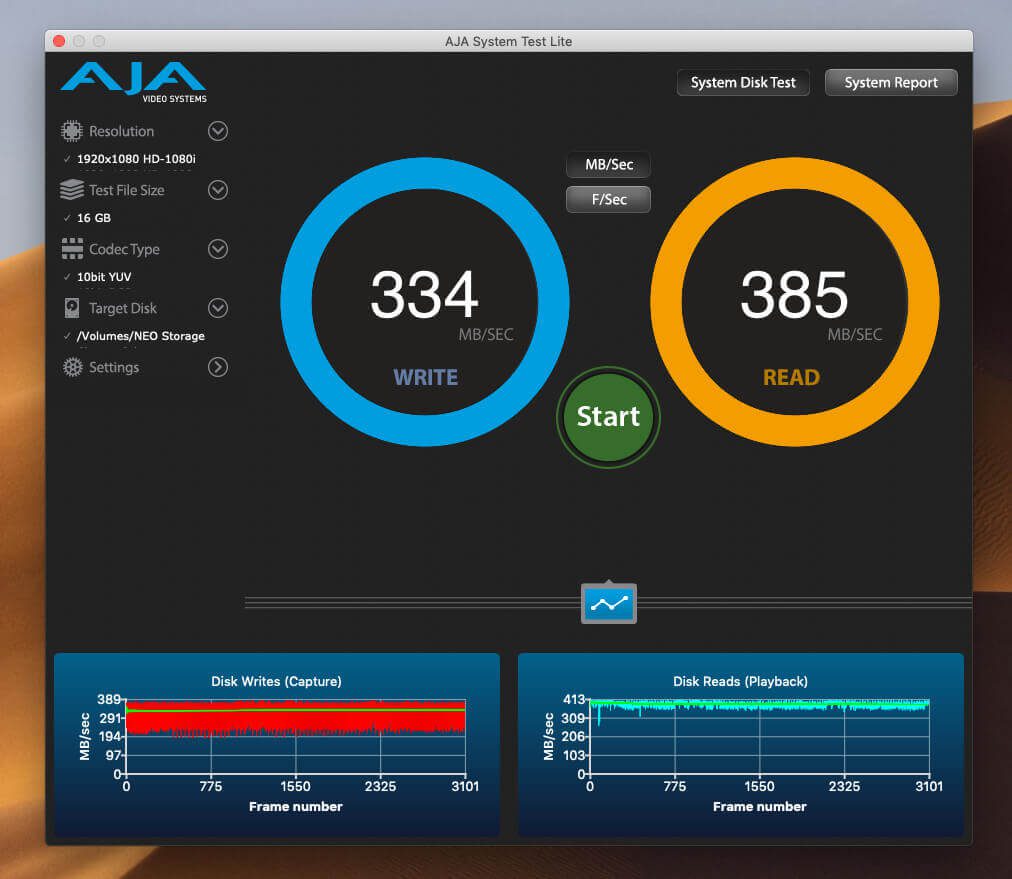Click the Codec Type film icon
This screenshot has width=1012, height=879.
click(72, 248)
